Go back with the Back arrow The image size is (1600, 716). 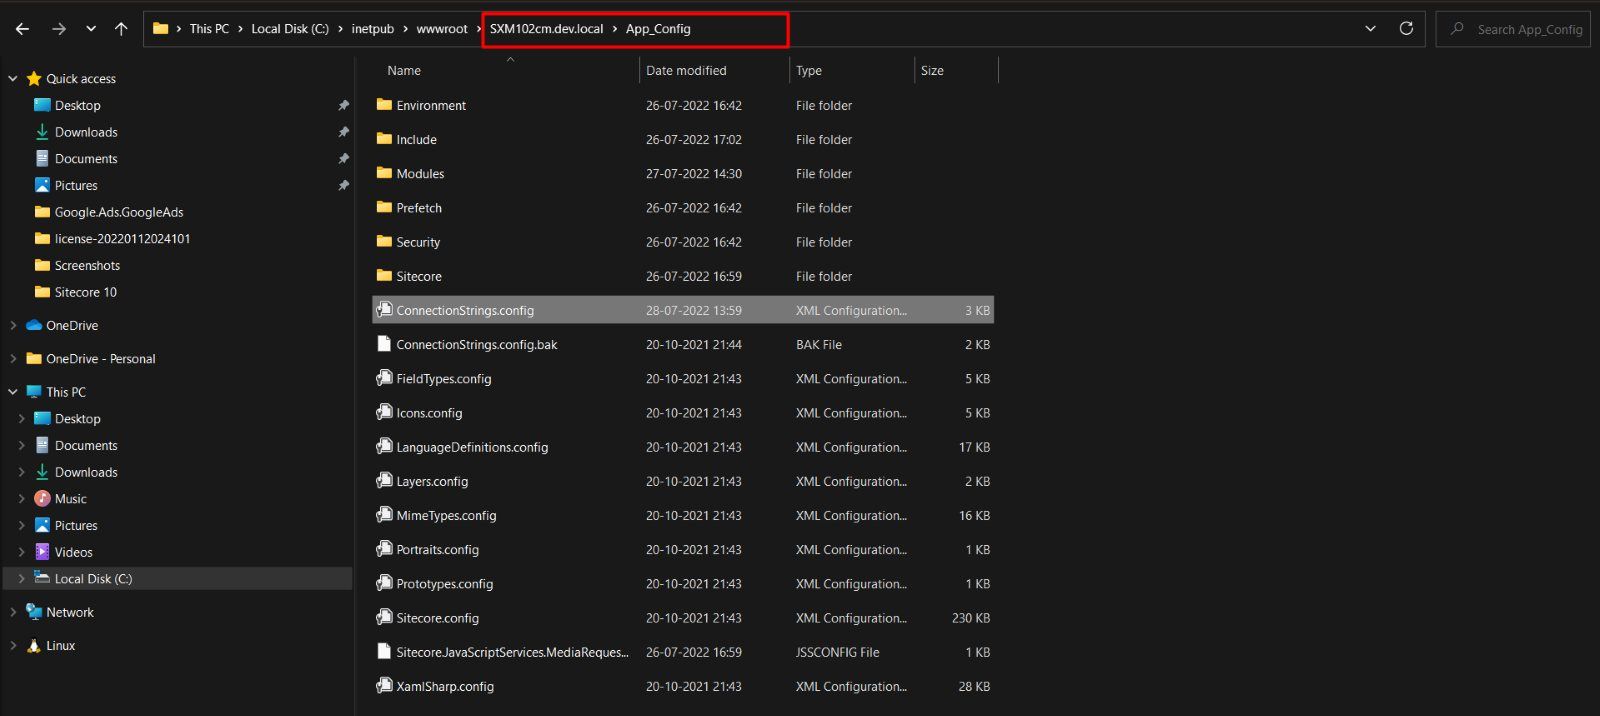(23, 29)
